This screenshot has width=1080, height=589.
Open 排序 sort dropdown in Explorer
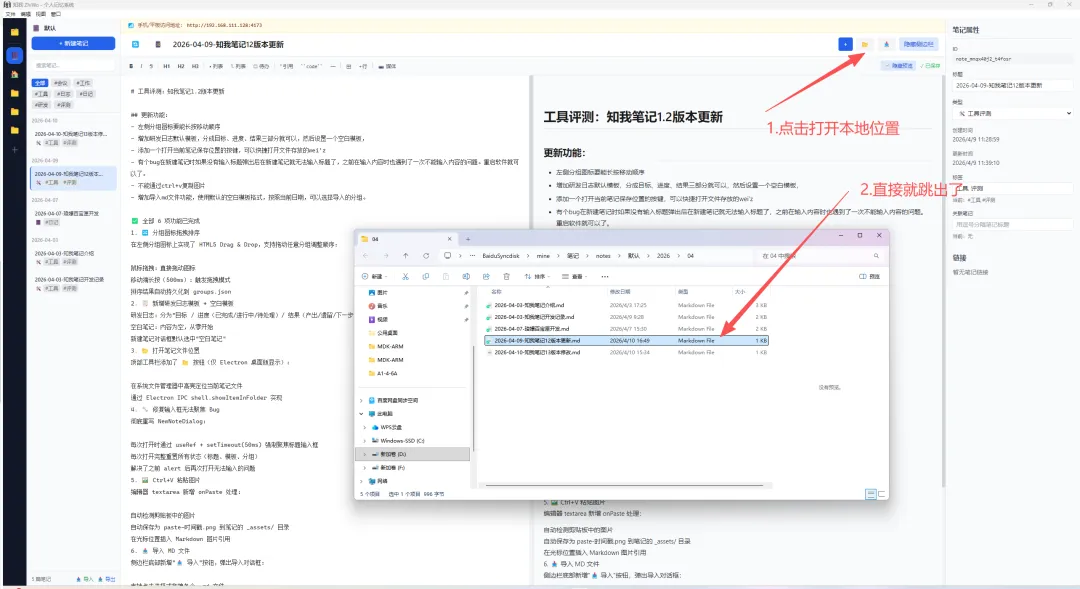[x=537, y=276]
